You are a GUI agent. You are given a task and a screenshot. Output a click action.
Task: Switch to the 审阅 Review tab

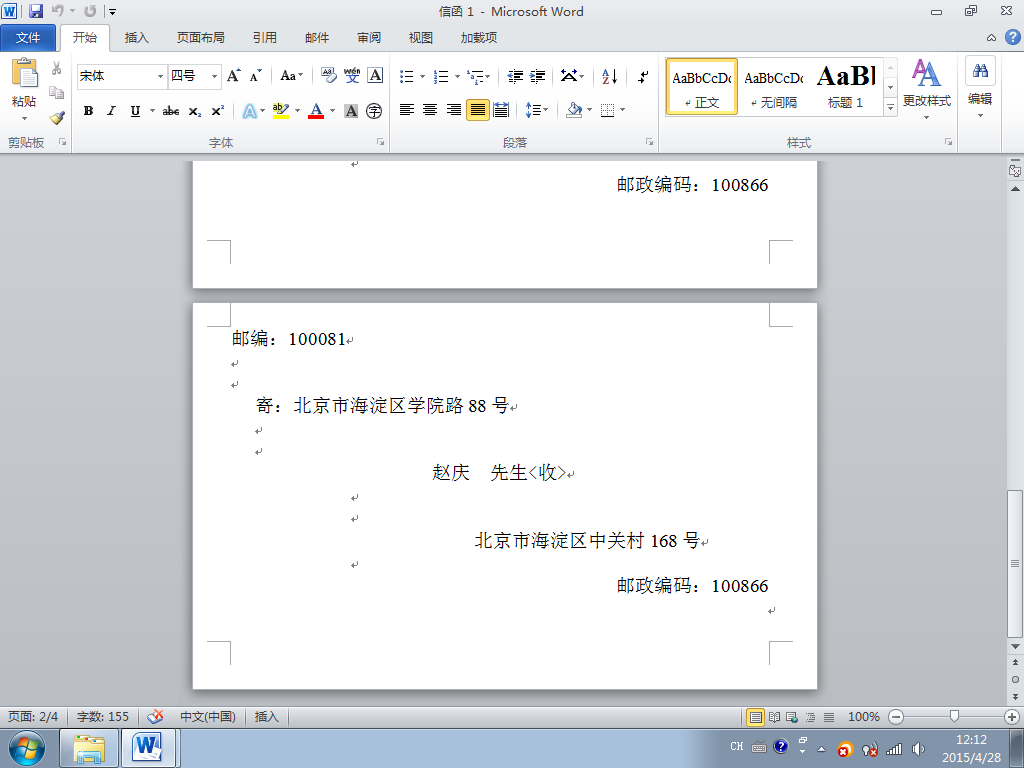pyautogui.click(x=369, y=38)
